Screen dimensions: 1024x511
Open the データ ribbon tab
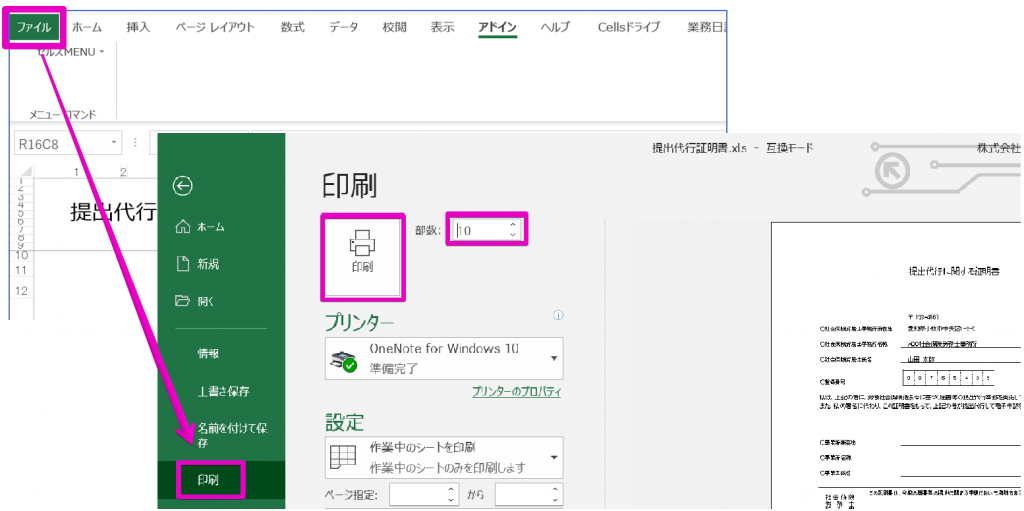(x=343, y=27)
